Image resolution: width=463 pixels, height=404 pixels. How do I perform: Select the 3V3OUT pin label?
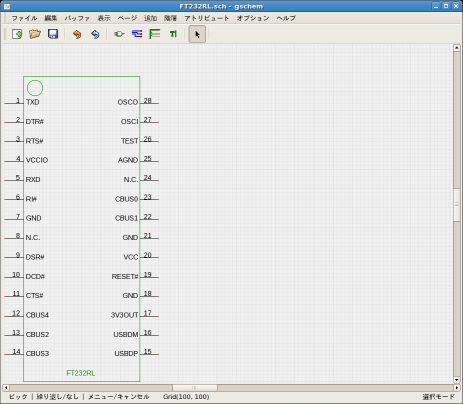coord(124,315)
